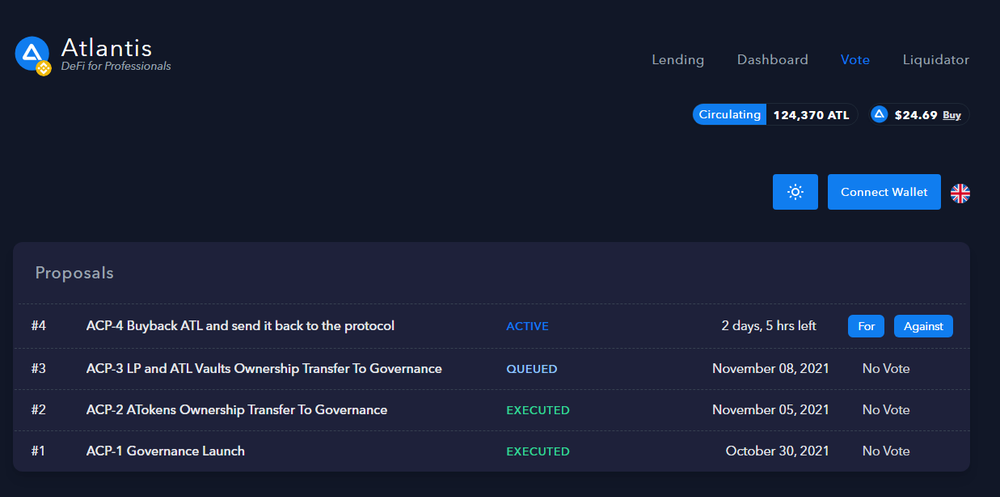Click the Atlantis brand name text
This screenshot has width=1000, height=497.
(106, 47)
